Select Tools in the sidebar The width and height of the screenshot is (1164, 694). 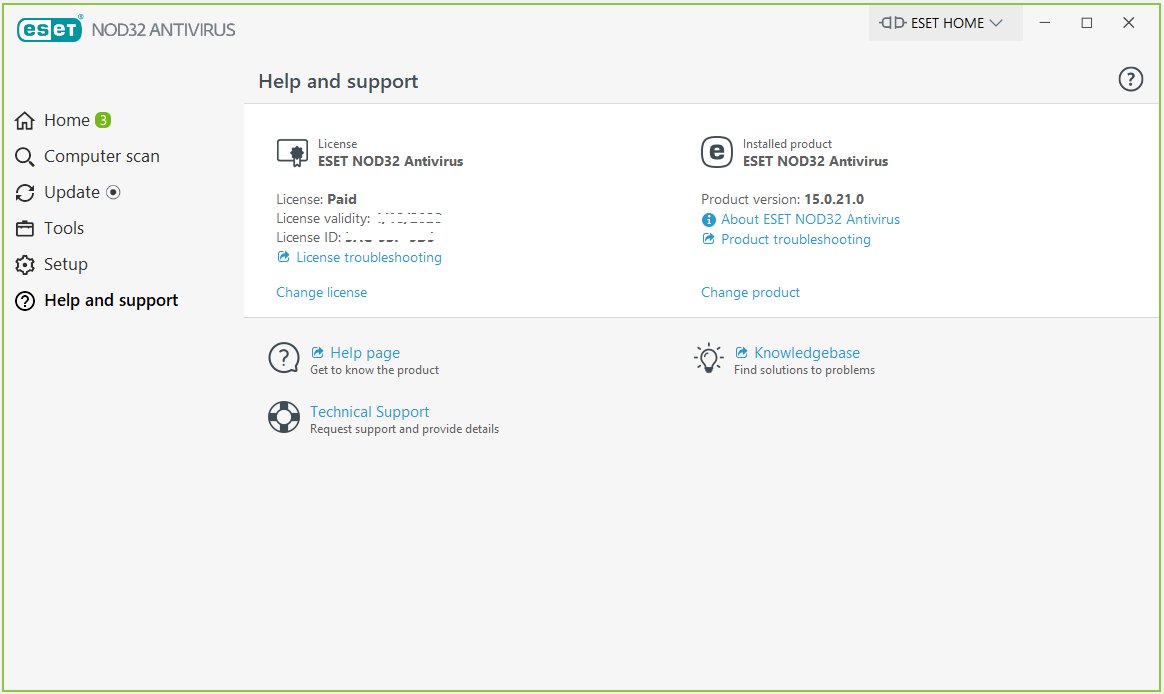64,229
